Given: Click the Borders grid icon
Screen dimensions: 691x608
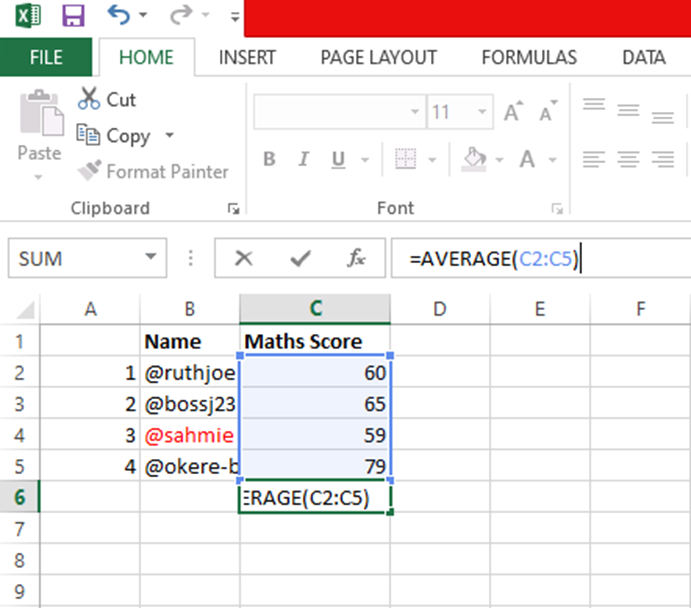Looking at the screenshot, I should (x=405, y=159).
